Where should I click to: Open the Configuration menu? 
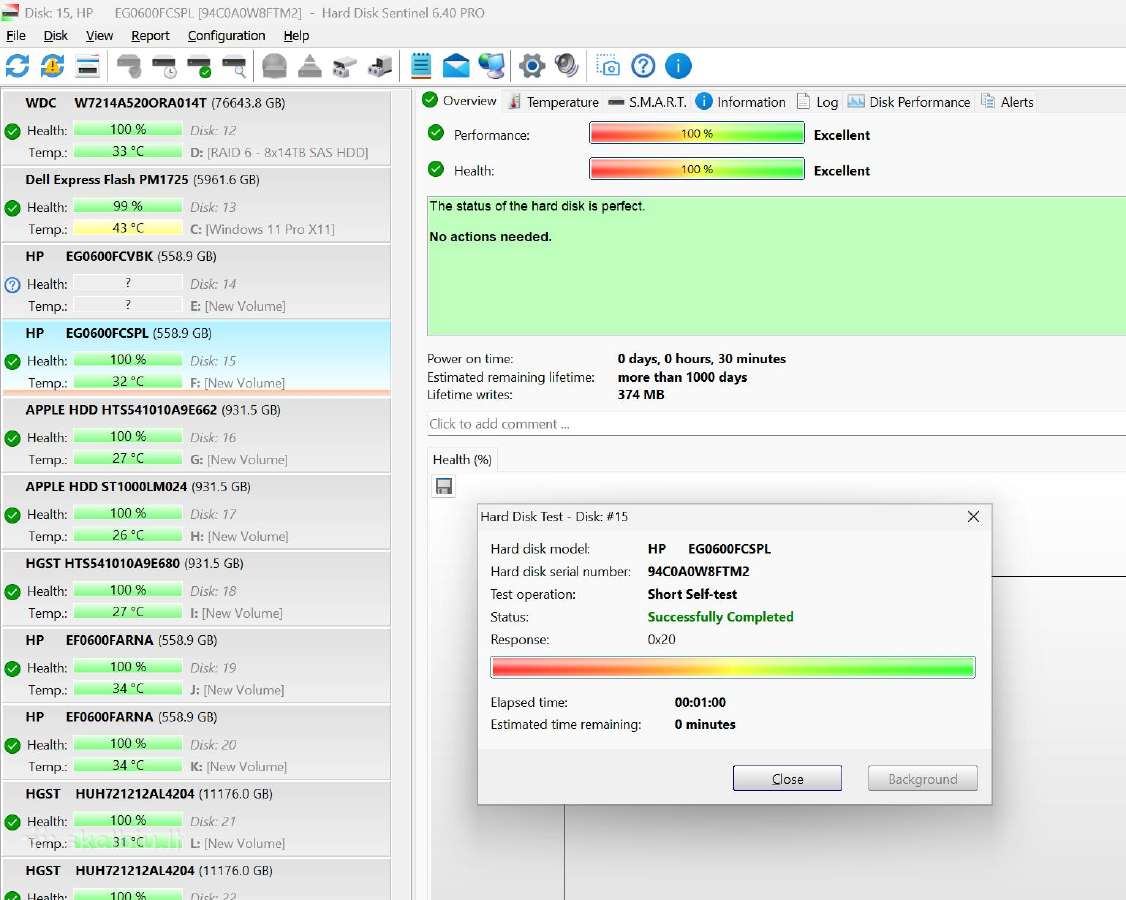point(226,35)
